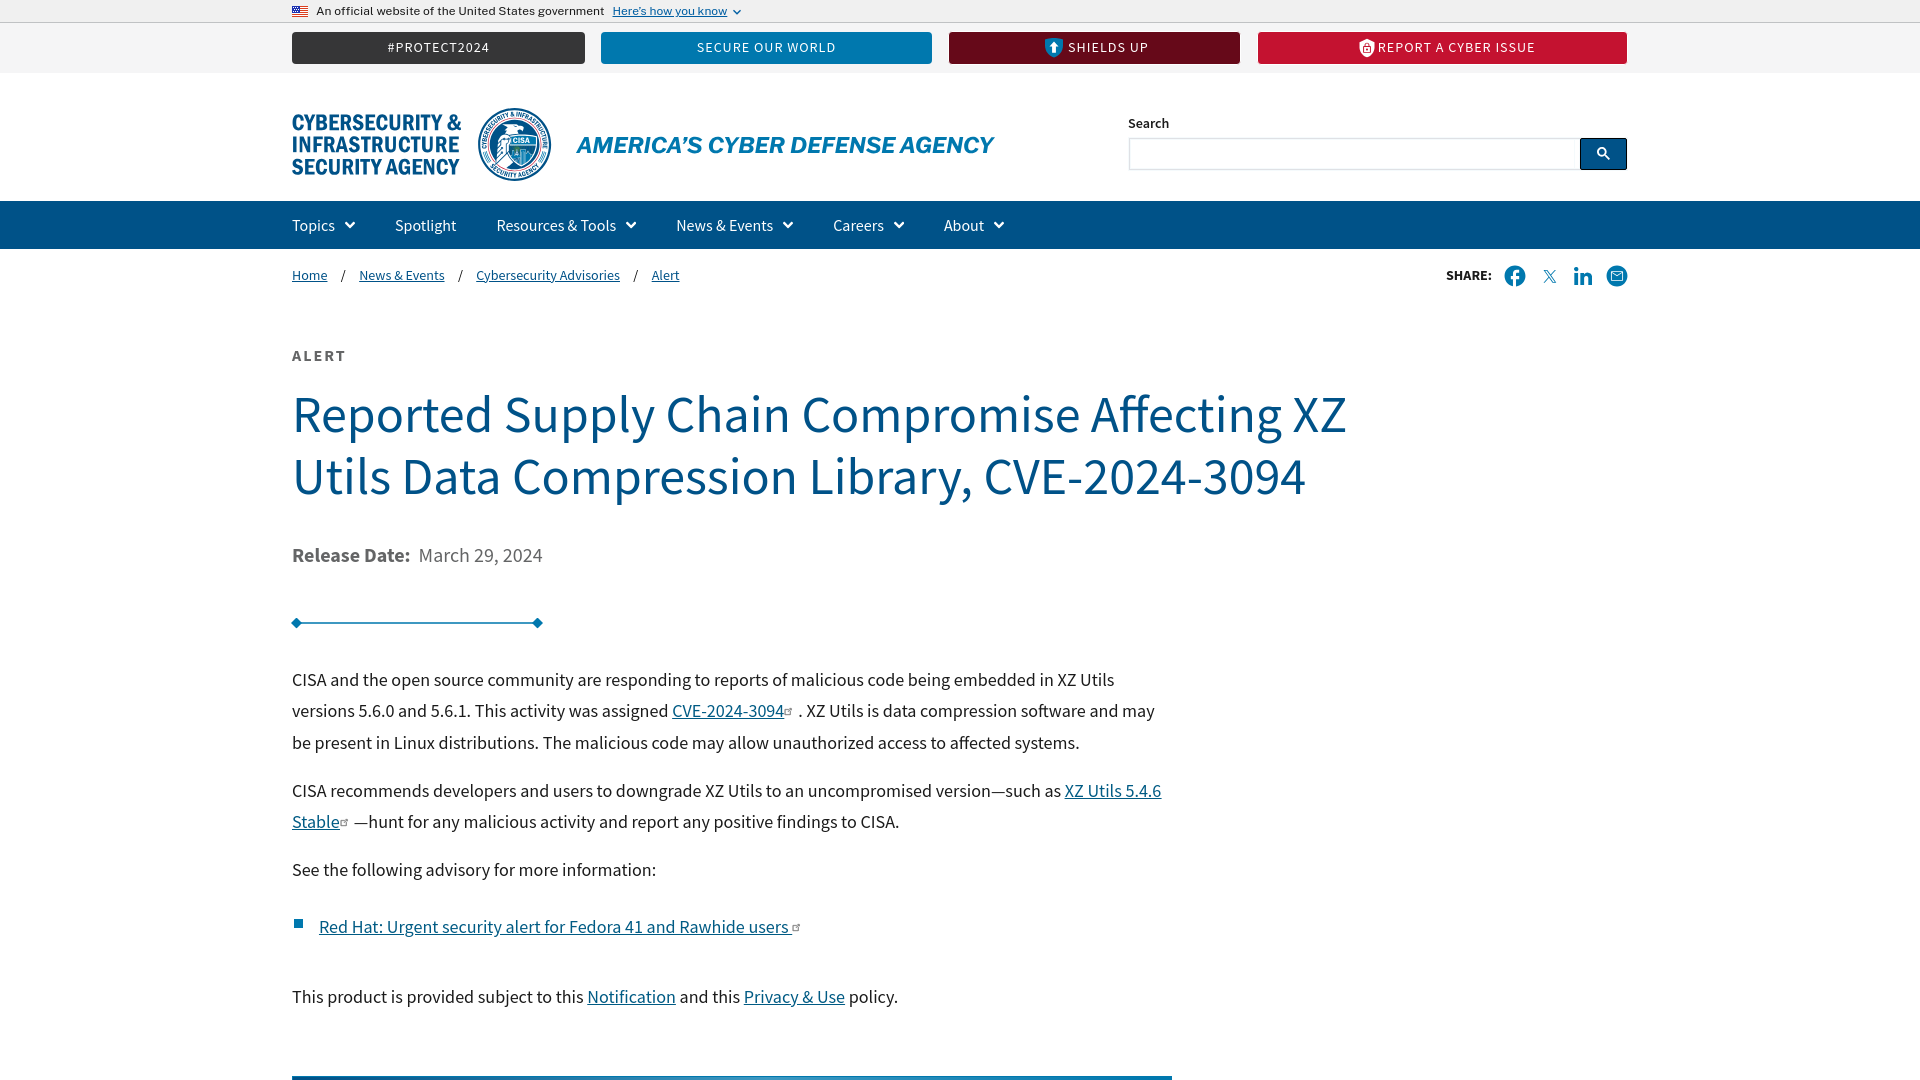
Task: Select the Spotlight menu item
Action: click(425, 224)
